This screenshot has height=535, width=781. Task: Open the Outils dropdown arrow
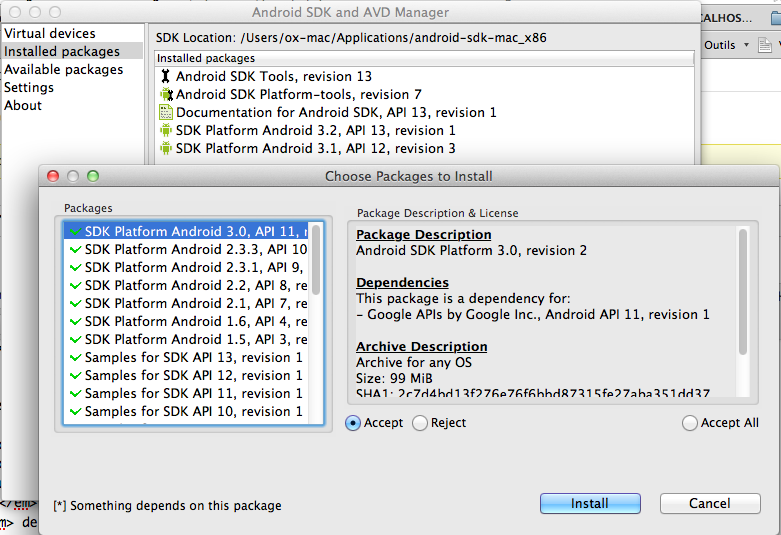747,45
